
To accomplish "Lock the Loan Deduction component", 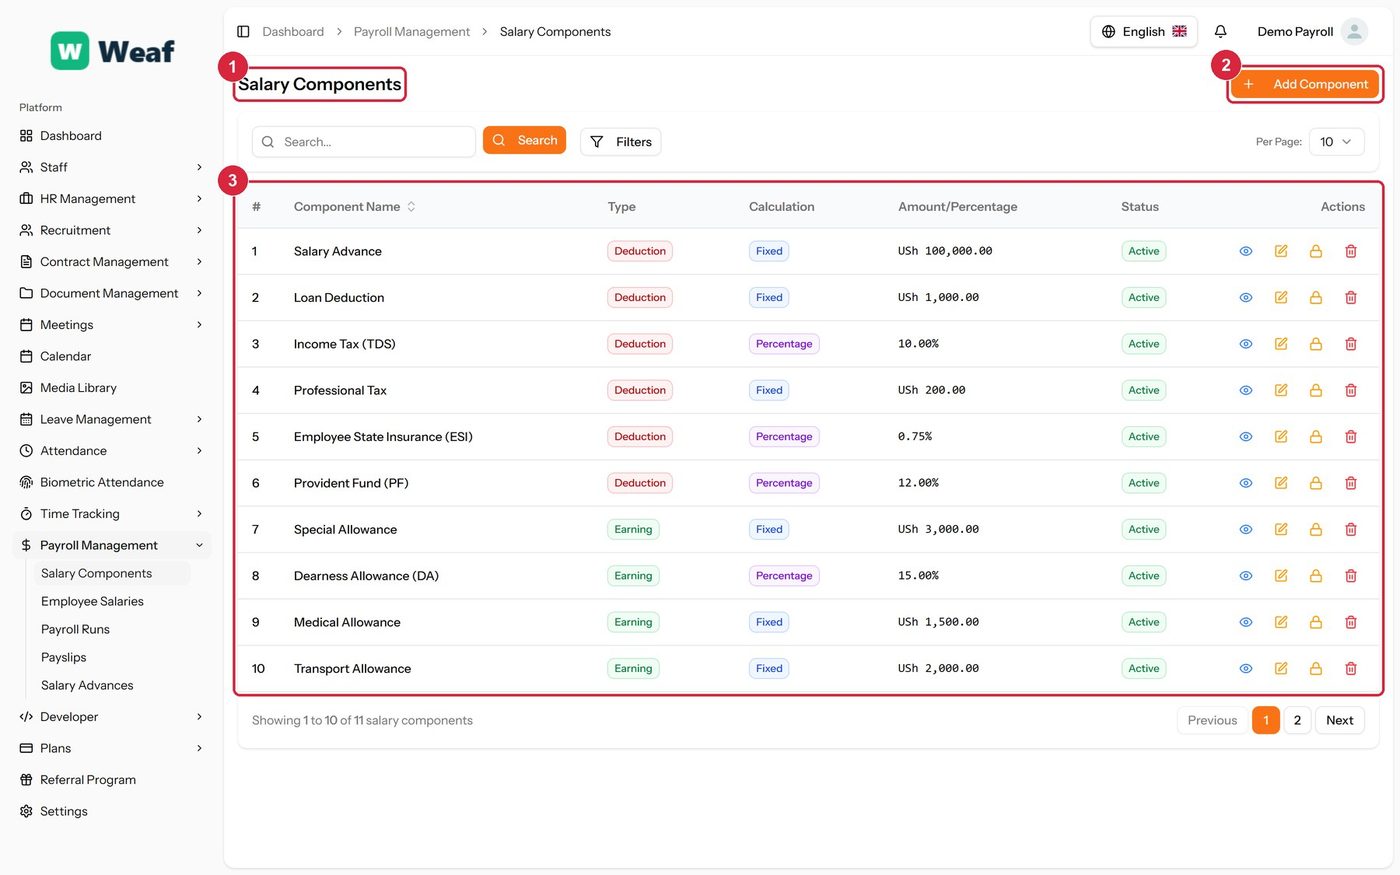I will (x=1316, y=298).
